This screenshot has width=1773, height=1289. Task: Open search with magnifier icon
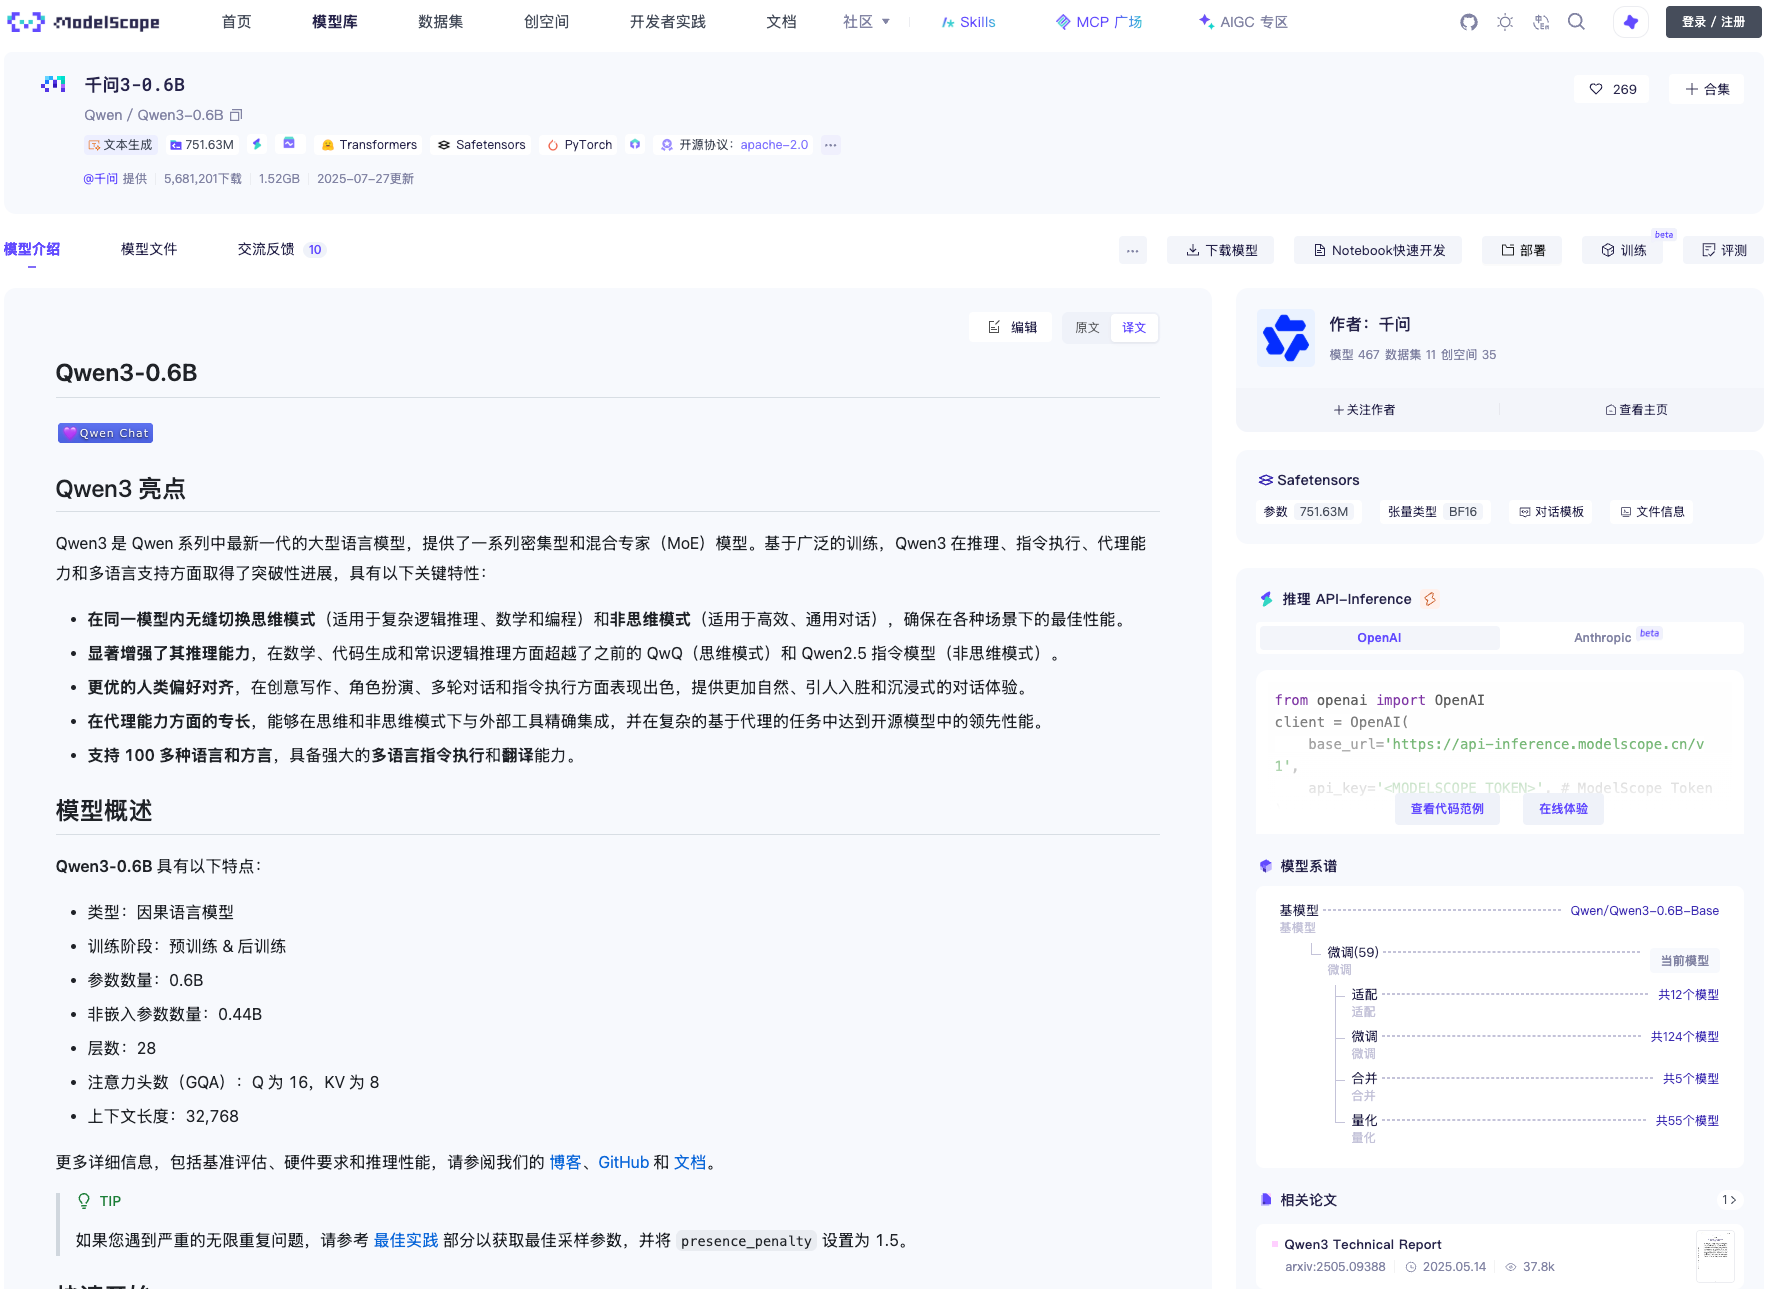pyautogui.click(x=1577, y=22)
